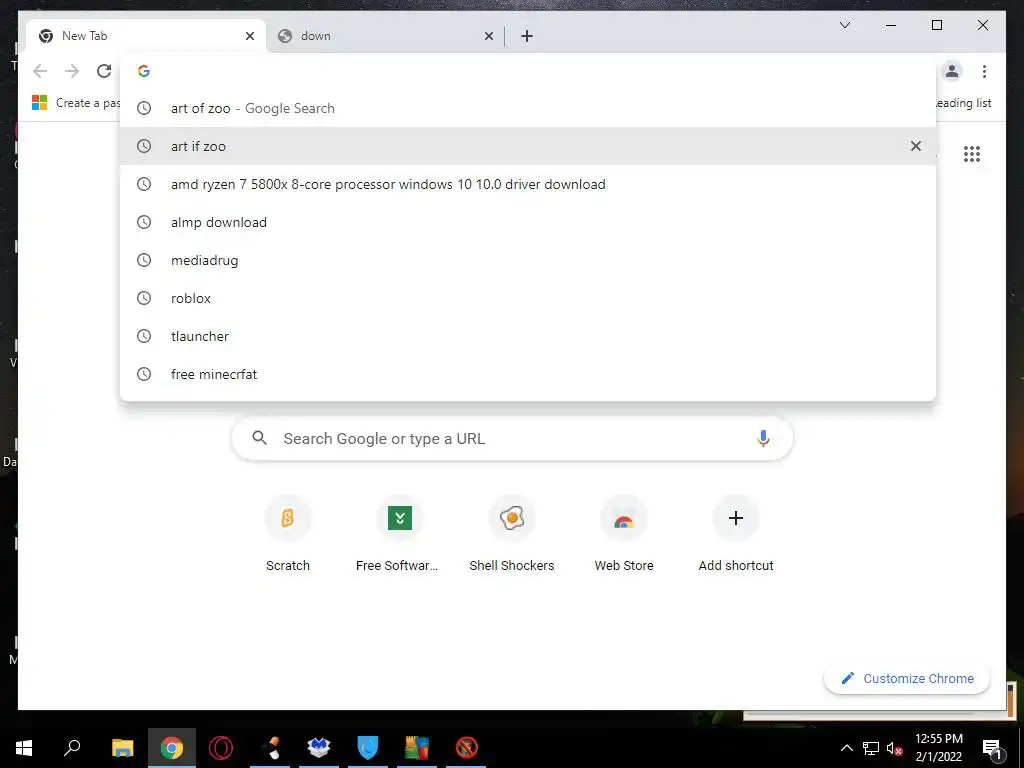Screen dimensions: 1024x768
Task: Open the network tray icon
Action: click(x=871, y=748)
